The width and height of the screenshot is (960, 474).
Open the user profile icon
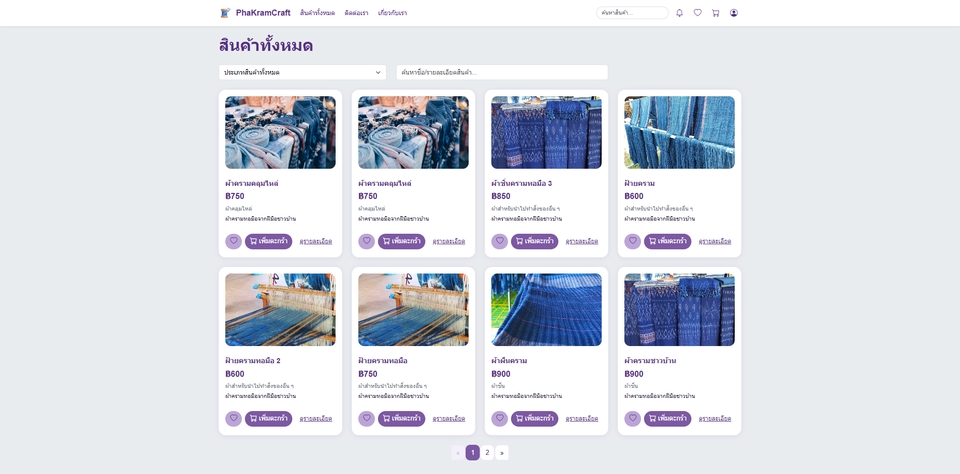pyautogui.click(x=734, y=13)
